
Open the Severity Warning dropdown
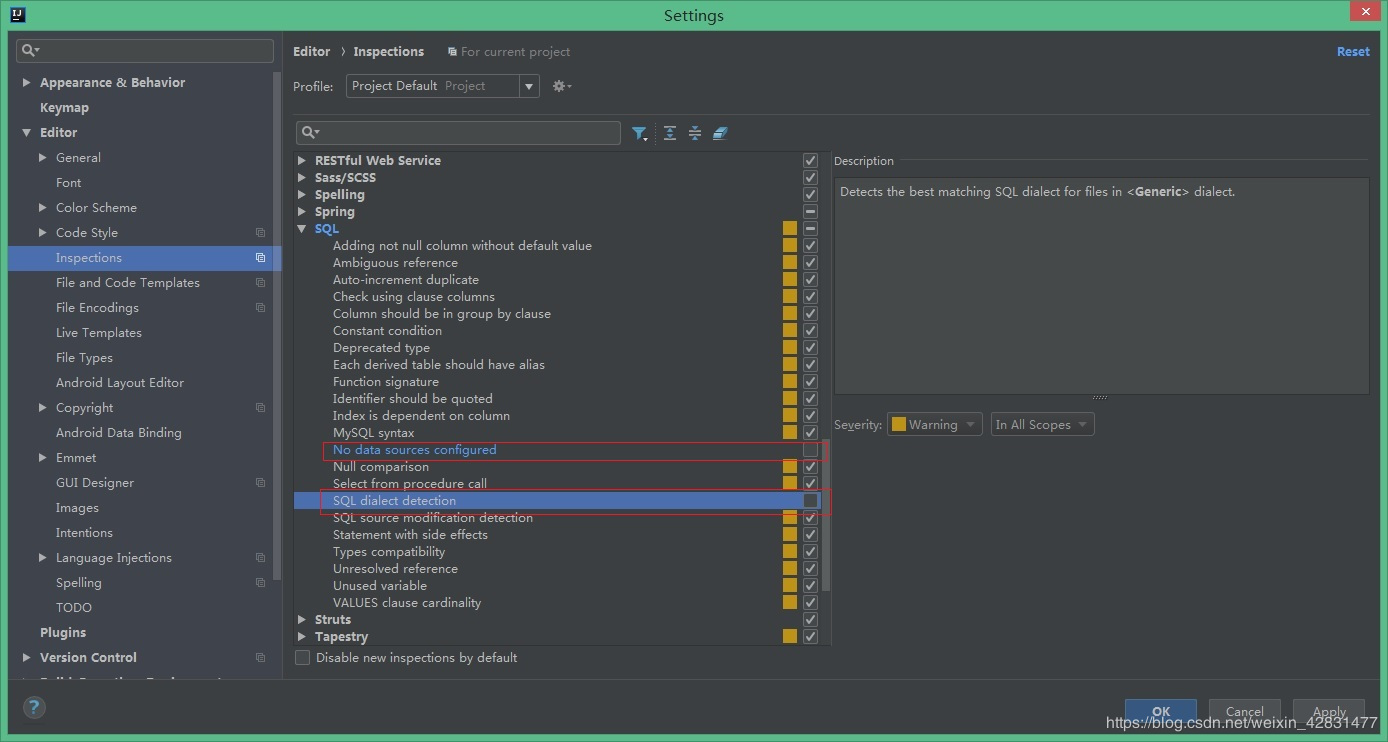tap(934, 425)
